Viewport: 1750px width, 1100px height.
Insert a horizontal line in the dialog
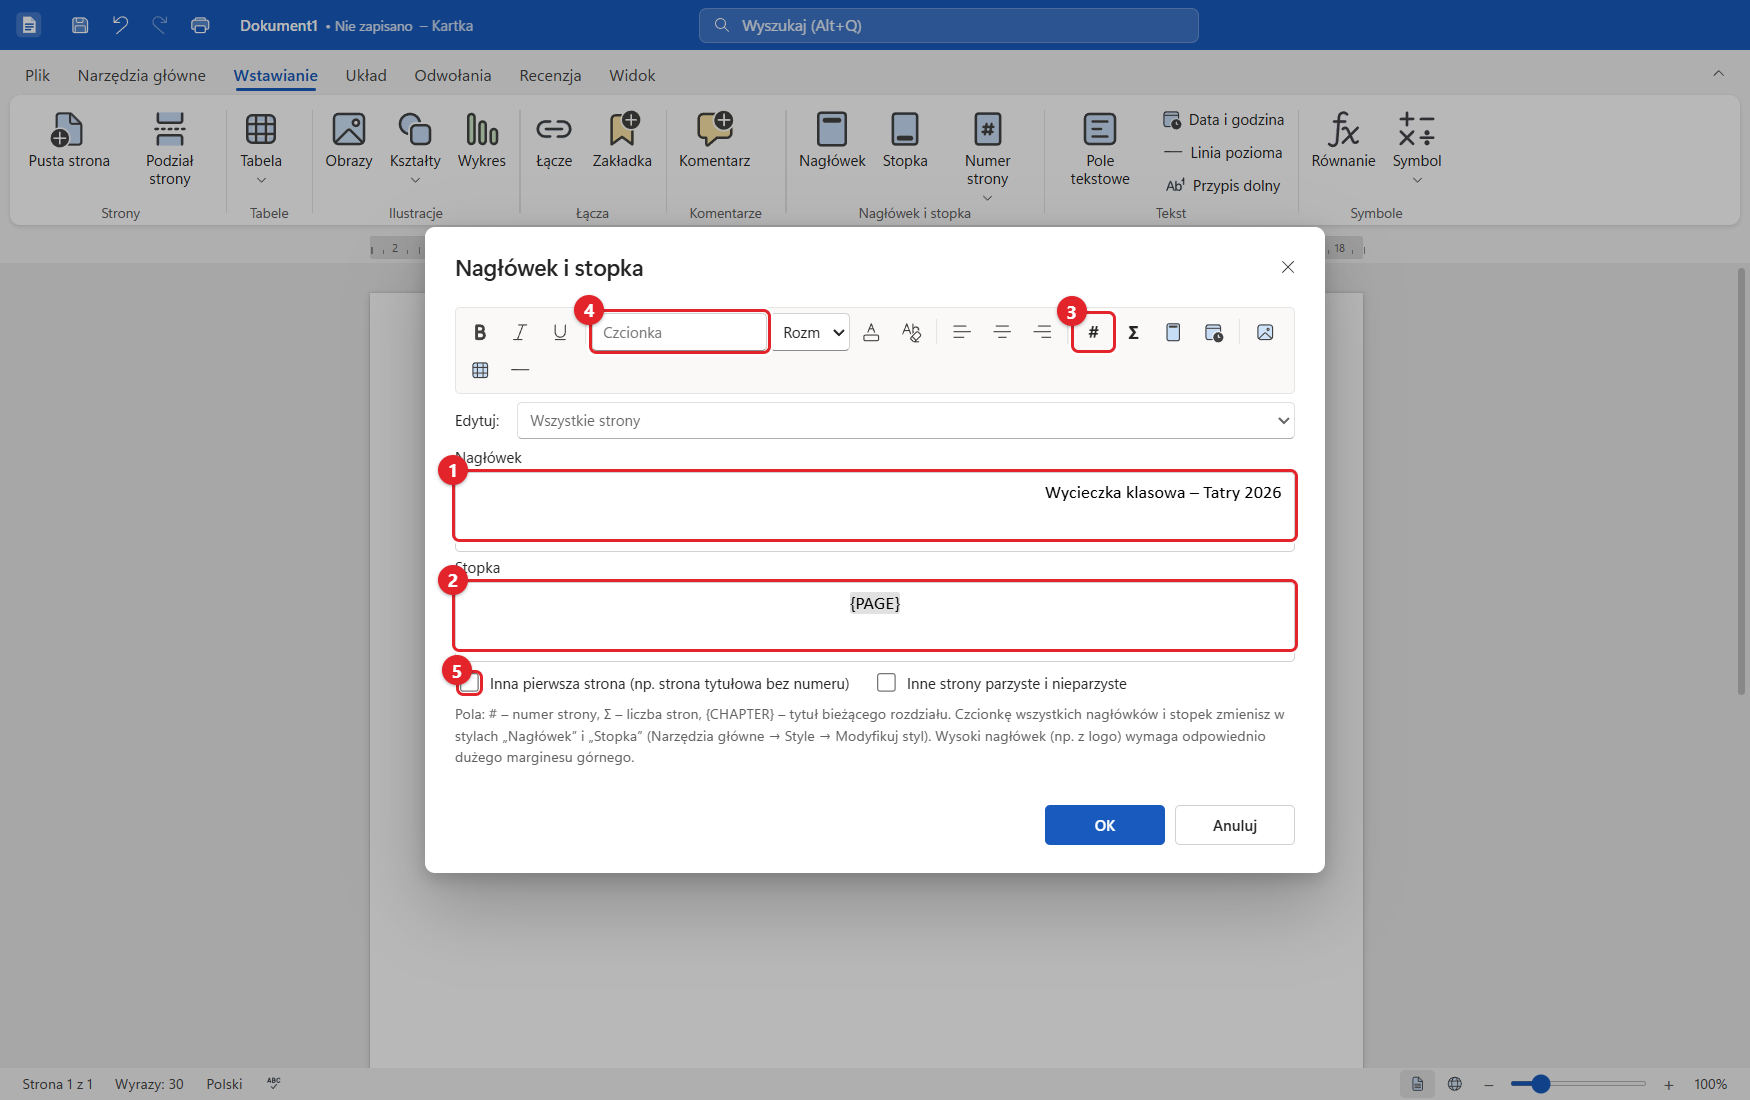click(520, 370)
